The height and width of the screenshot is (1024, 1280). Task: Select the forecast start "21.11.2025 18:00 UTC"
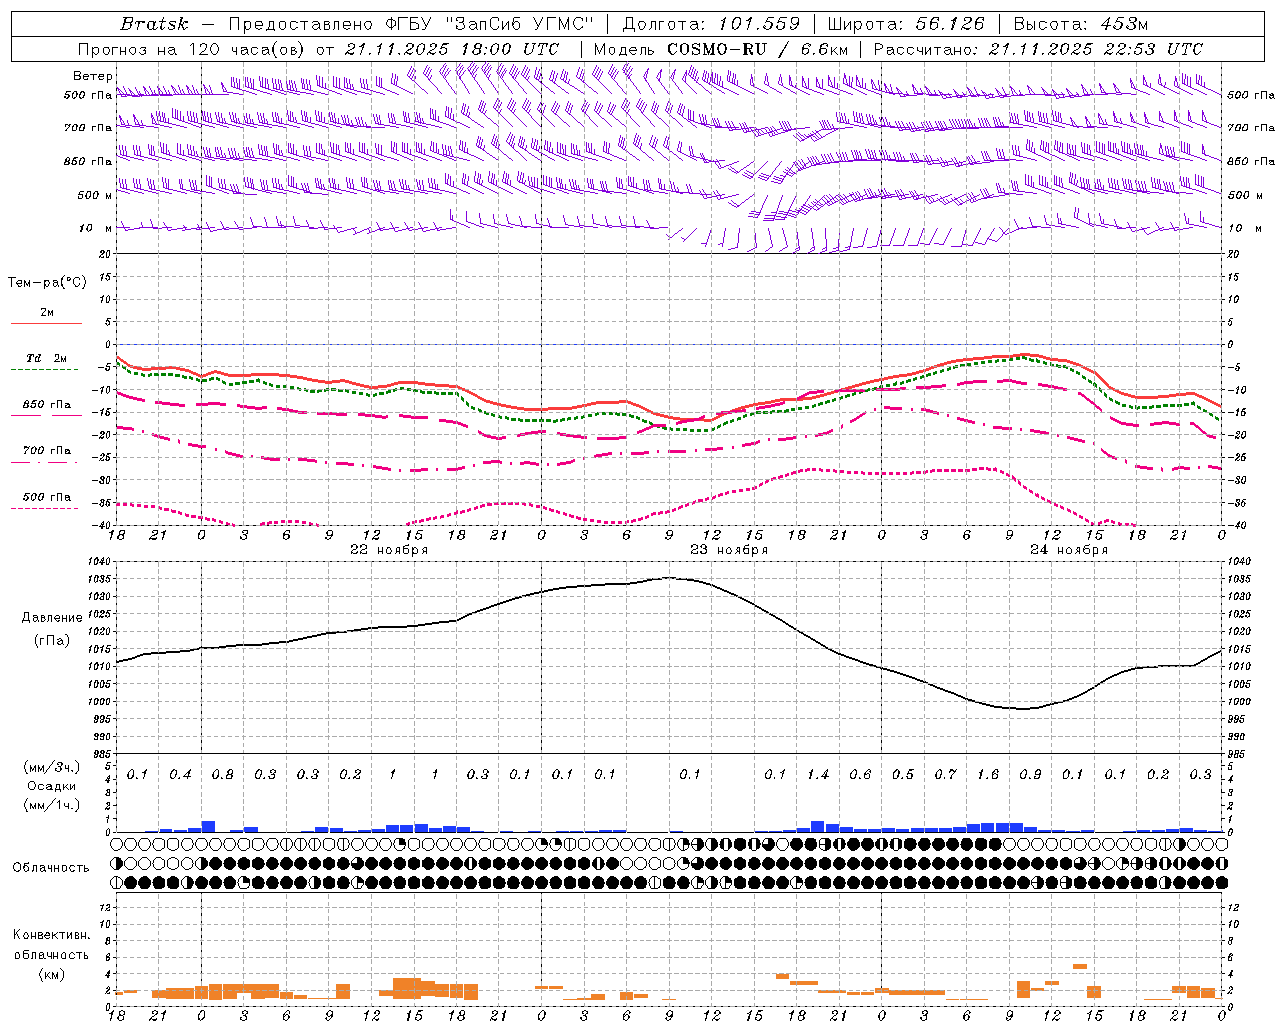click(x=451, y=49)
